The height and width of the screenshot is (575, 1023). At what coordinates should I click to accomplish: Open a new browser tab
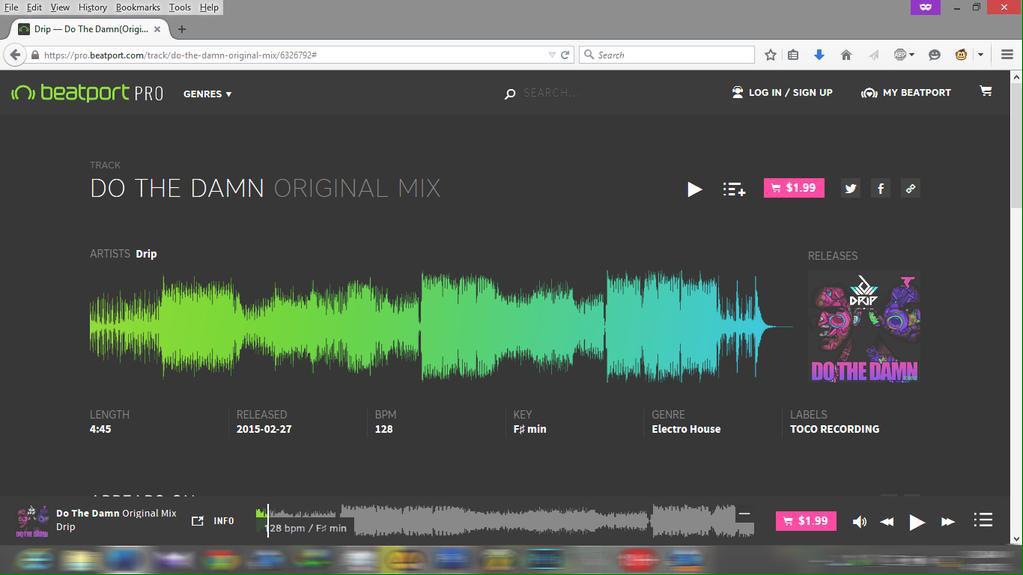click(181, 29)
